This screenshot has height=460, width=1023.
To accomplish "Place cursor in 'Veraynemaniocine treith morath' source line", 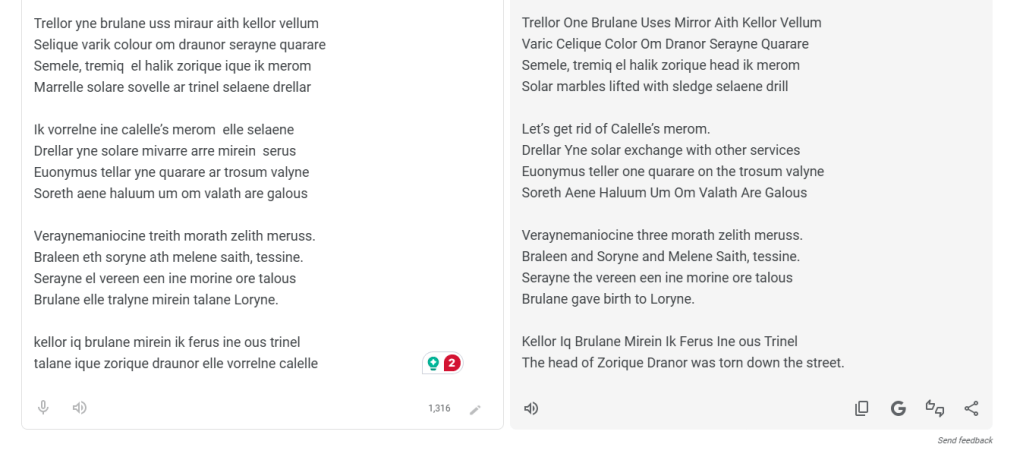I will pos(174,236).
